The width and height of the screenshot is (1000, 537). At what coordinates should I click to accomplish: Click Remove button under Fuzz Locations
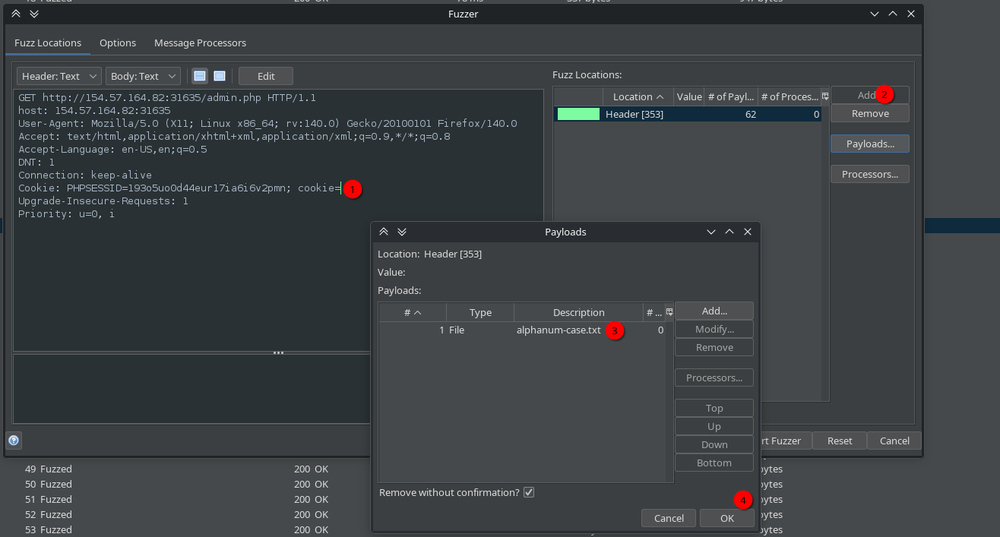pyautogui.click(x=870, y=114)
